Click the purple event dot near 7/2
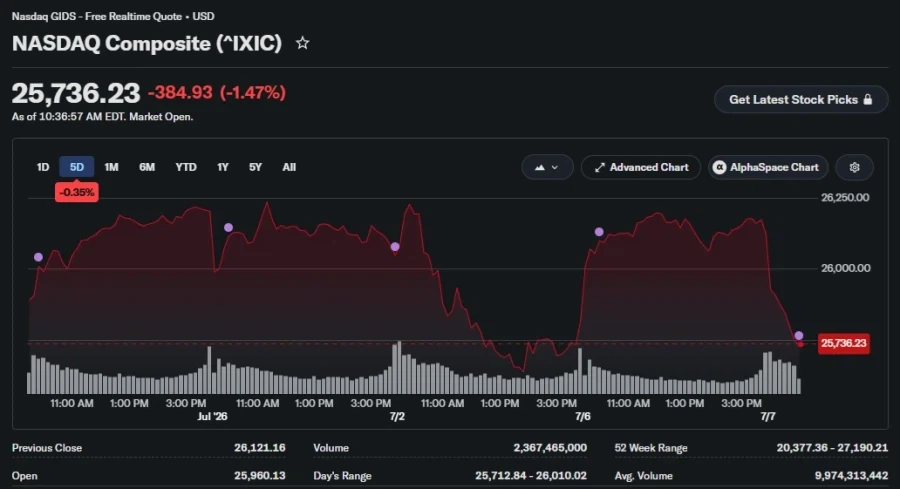The image size is (900, 489). point(395,247)
